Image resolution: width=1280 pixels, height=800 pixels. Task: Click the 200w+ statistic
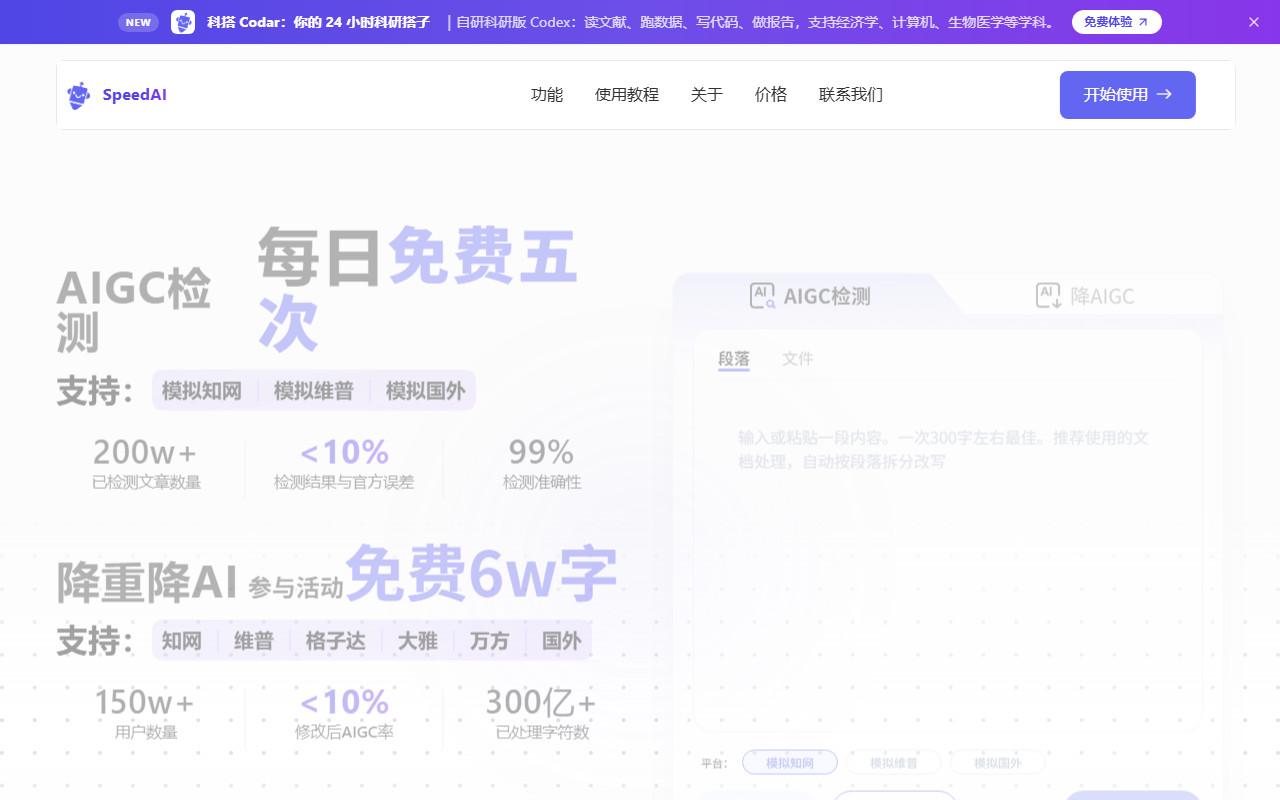click(146, 453)
